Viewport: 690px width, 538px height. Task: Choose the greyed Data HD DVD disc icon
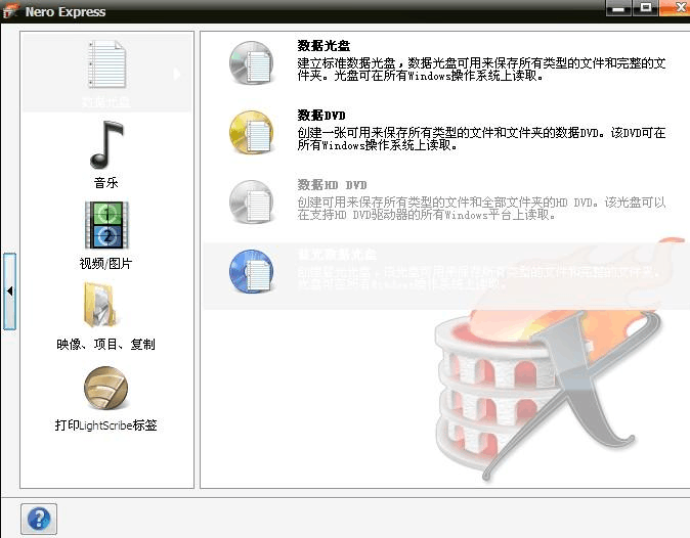pos(251,202)
